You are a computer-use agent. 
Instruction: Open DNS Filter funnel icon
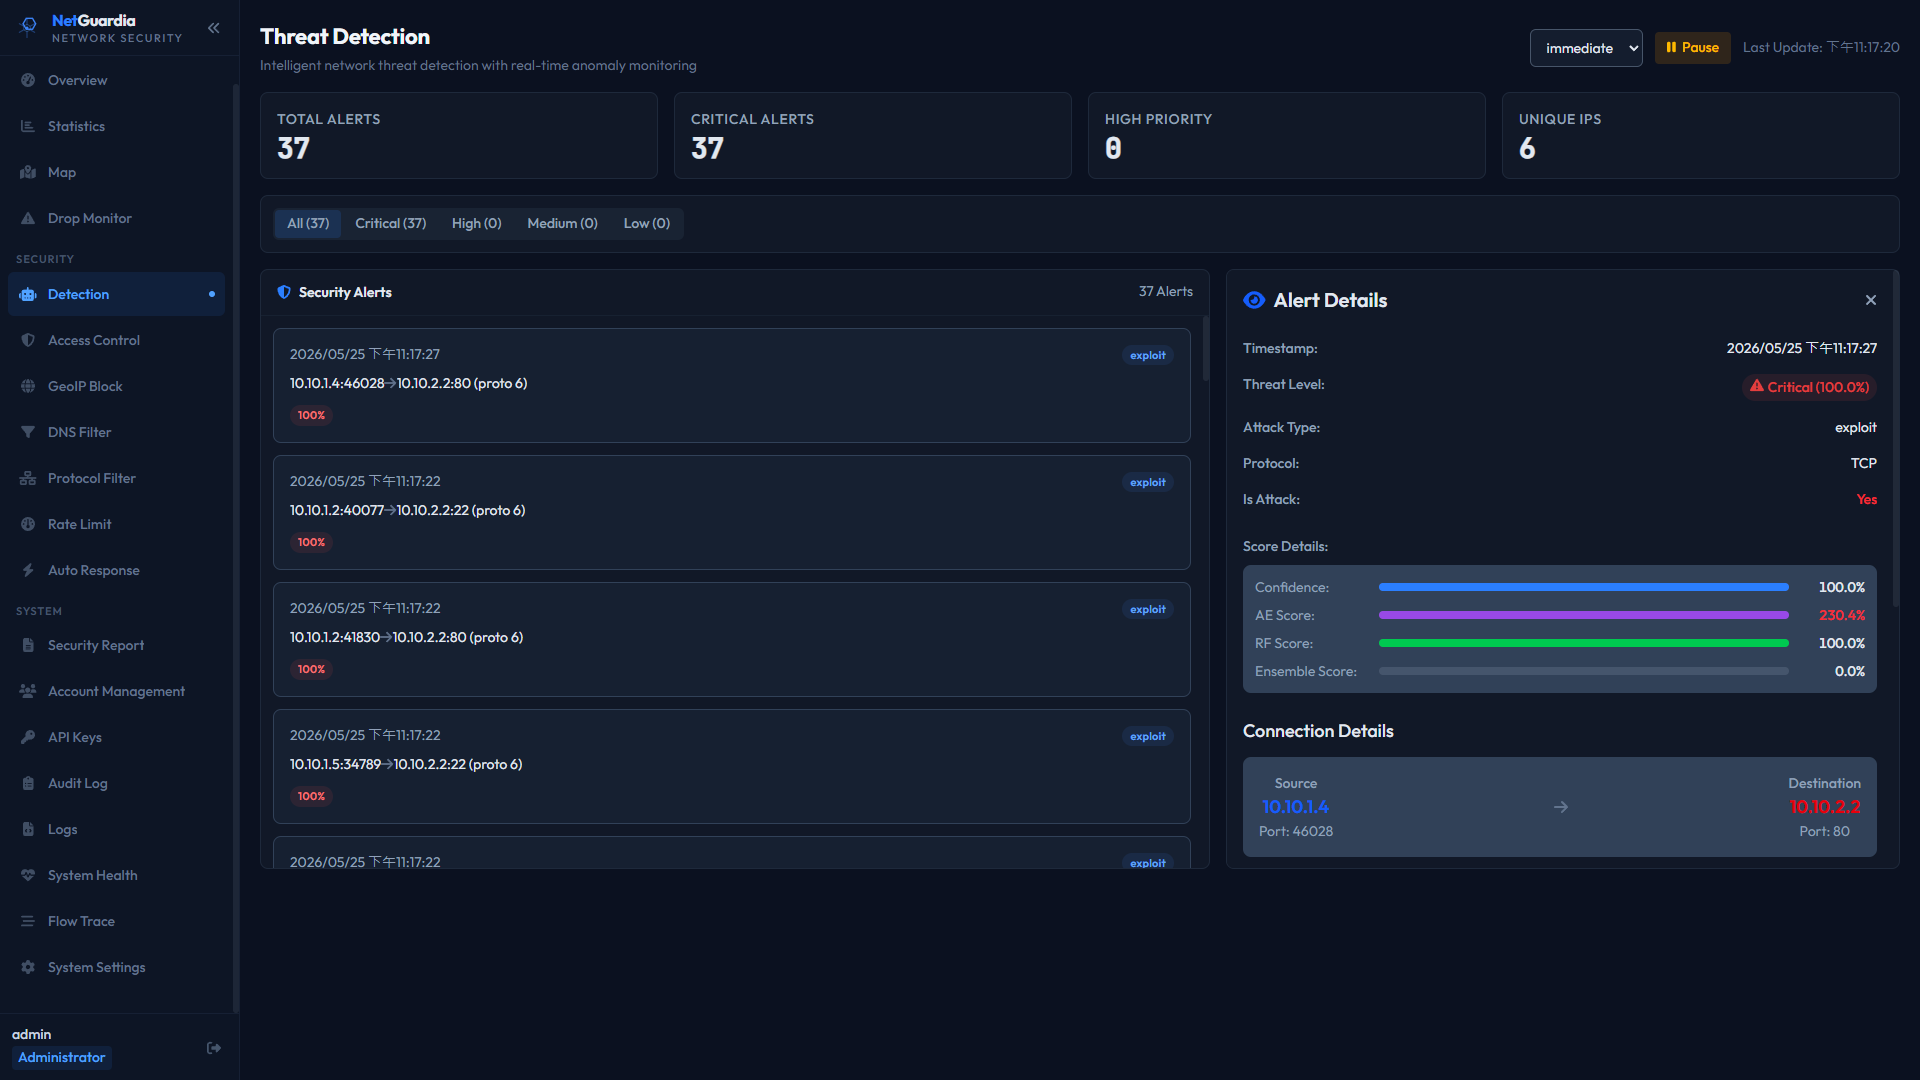click(x=28, y=432)
